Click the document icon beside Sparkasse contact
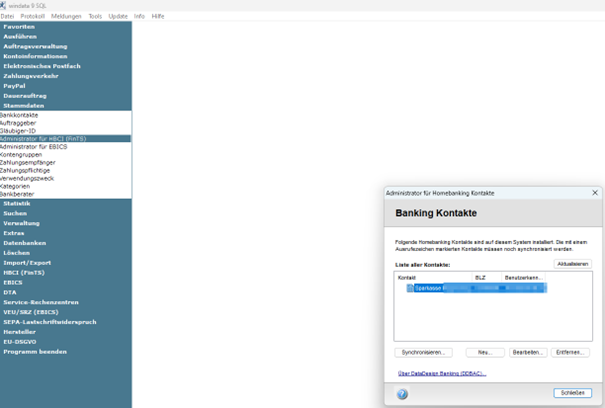Image resolution: width=605 pixels, height=408 pixels. [x=410, y=288]
